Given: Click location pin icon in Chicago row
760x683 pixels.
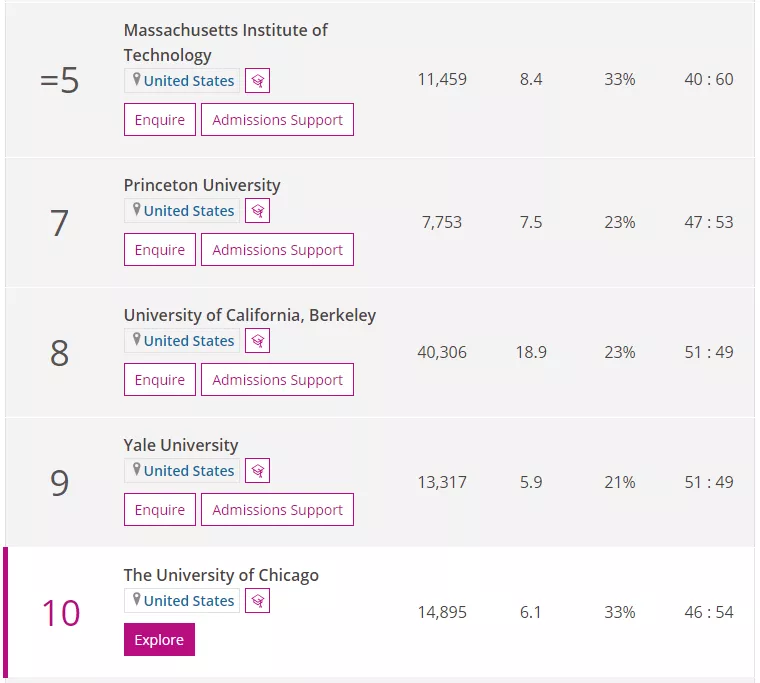Looking at the screenshot, I should tap(137, 599).
